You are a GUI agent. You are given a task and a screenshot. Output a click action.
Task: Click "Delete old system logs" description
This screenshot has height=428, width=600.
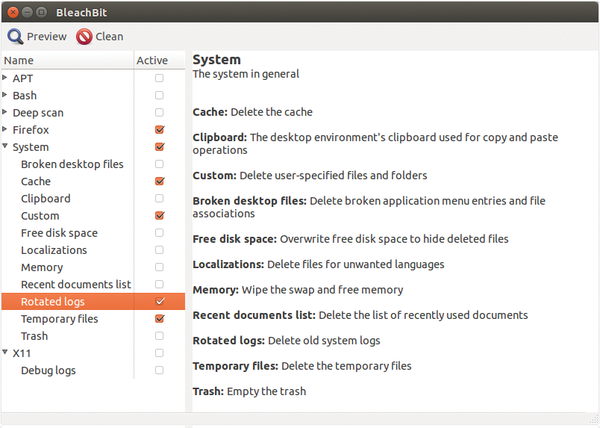click(324, 340)
